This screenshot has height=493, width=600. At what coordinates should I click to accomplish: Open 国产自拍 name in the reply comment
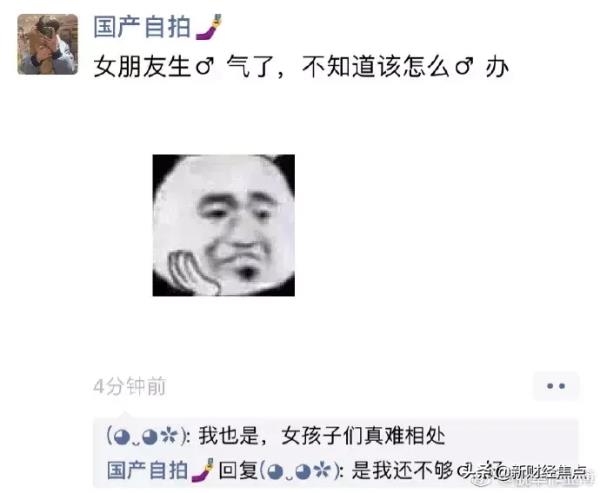click(x=147, y=470)
